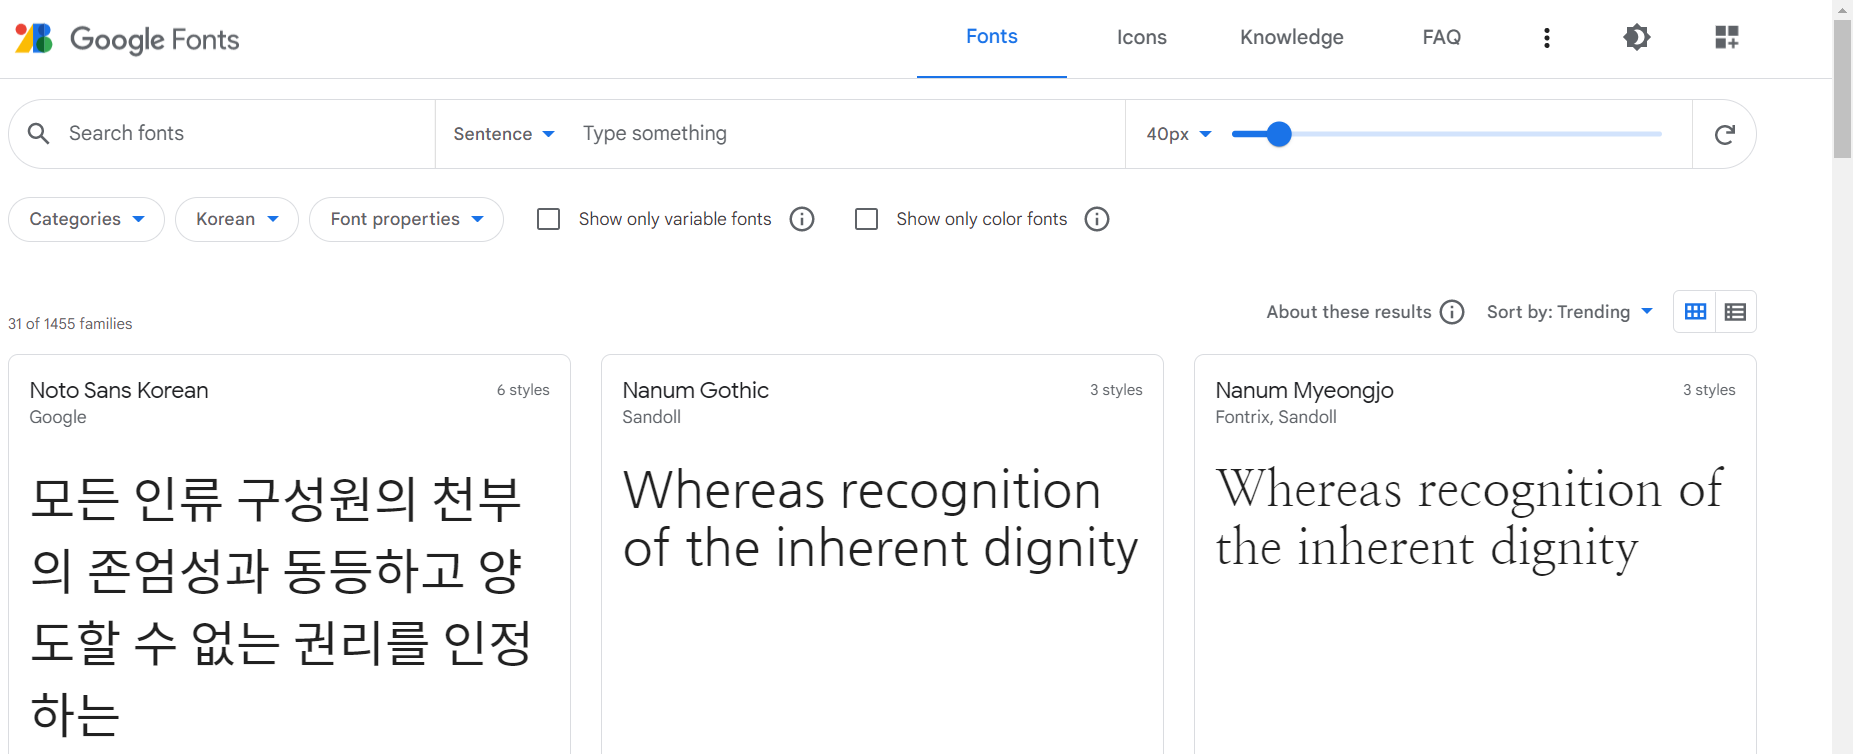Show info about color fonts
This screenshot has width=1853, height=754.
click(x=1097, y=219)
